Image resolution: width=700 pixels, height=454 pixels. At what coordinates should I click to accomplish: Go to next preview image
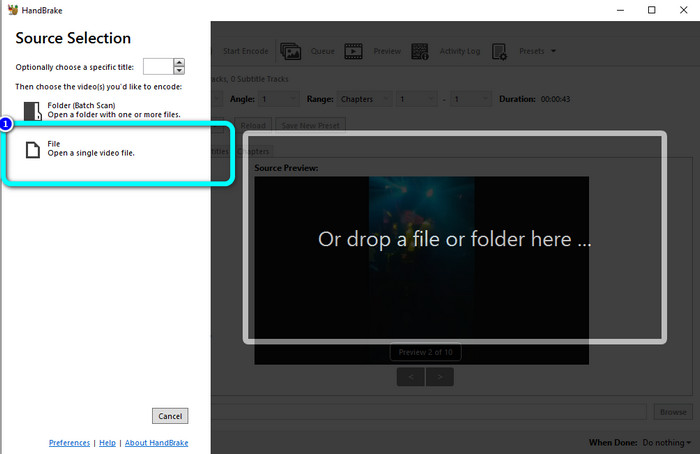(x=440, y=377)
